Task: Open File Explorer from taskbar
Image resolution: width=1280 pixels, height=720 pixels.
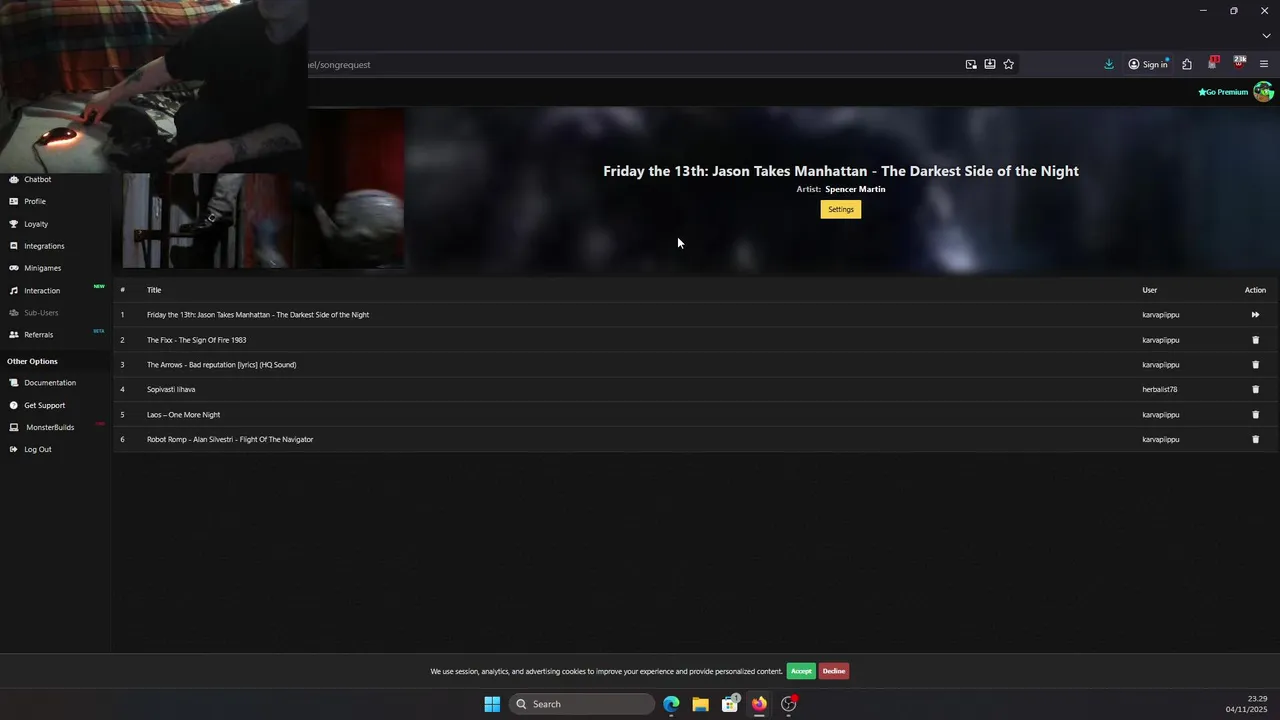Action: pyautogui.click(x=700, y=704)
